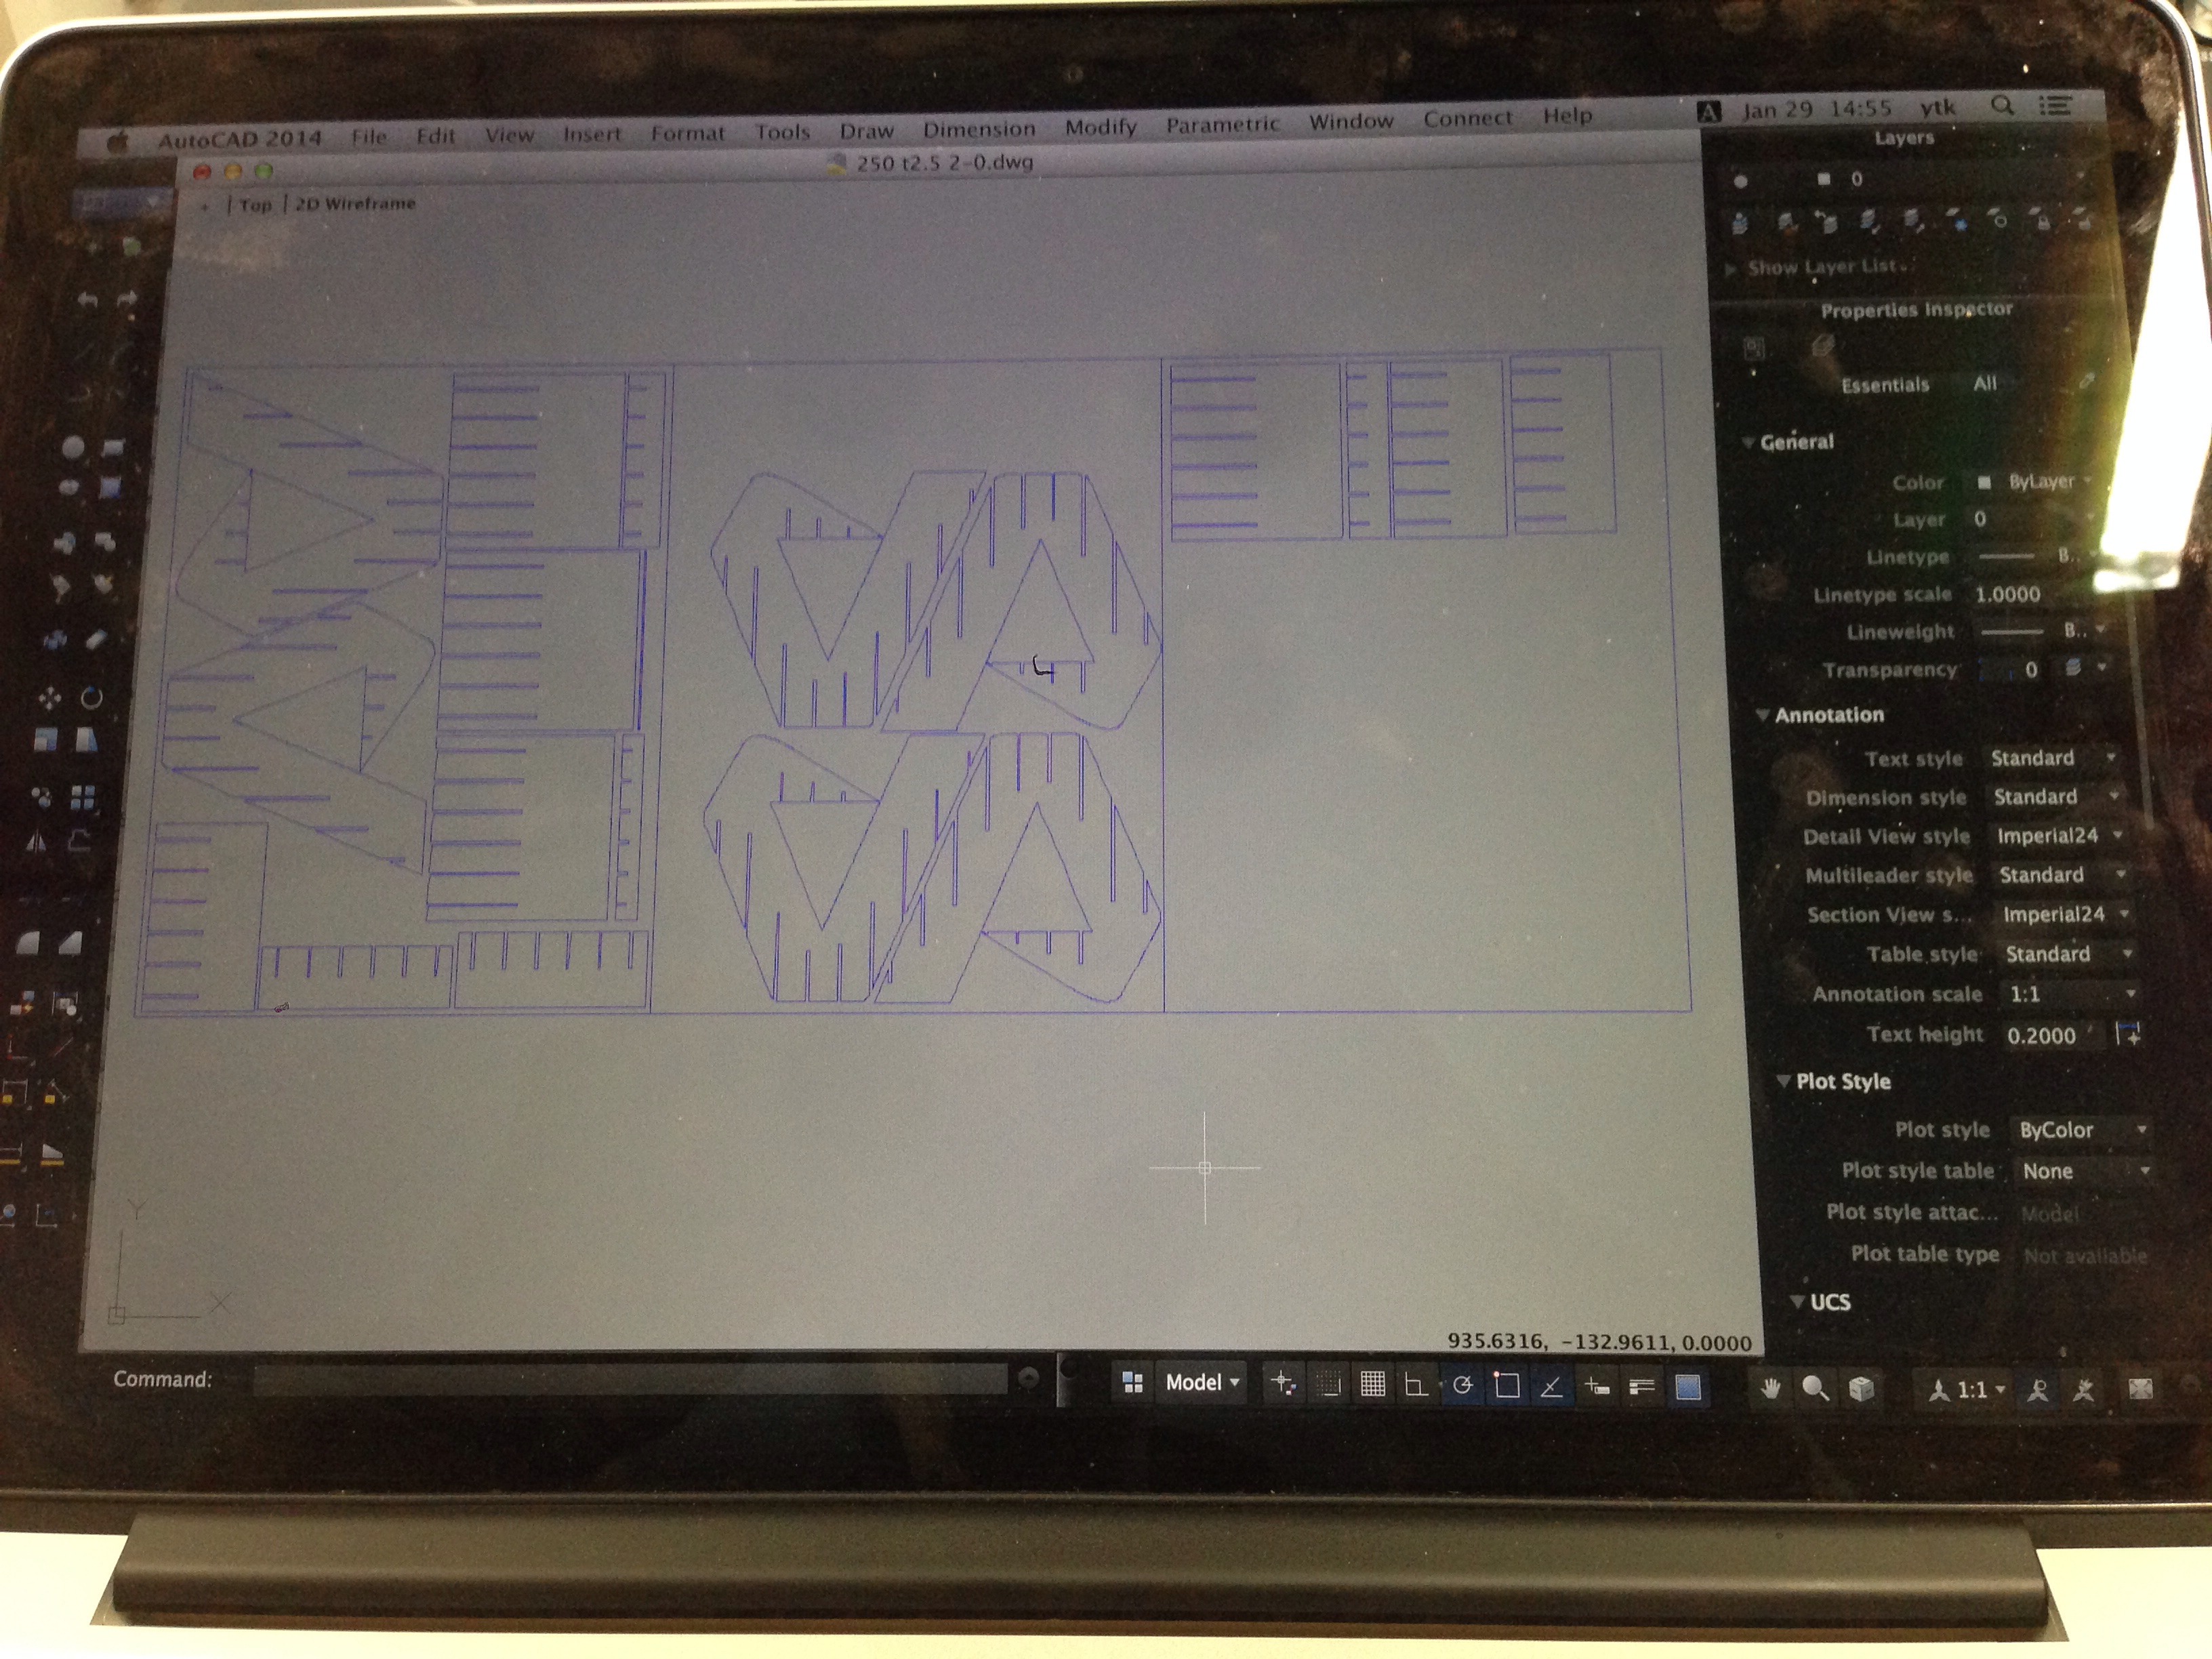
Task: Select the Linear Dimension tool
Action: (x=14, y=1091)
